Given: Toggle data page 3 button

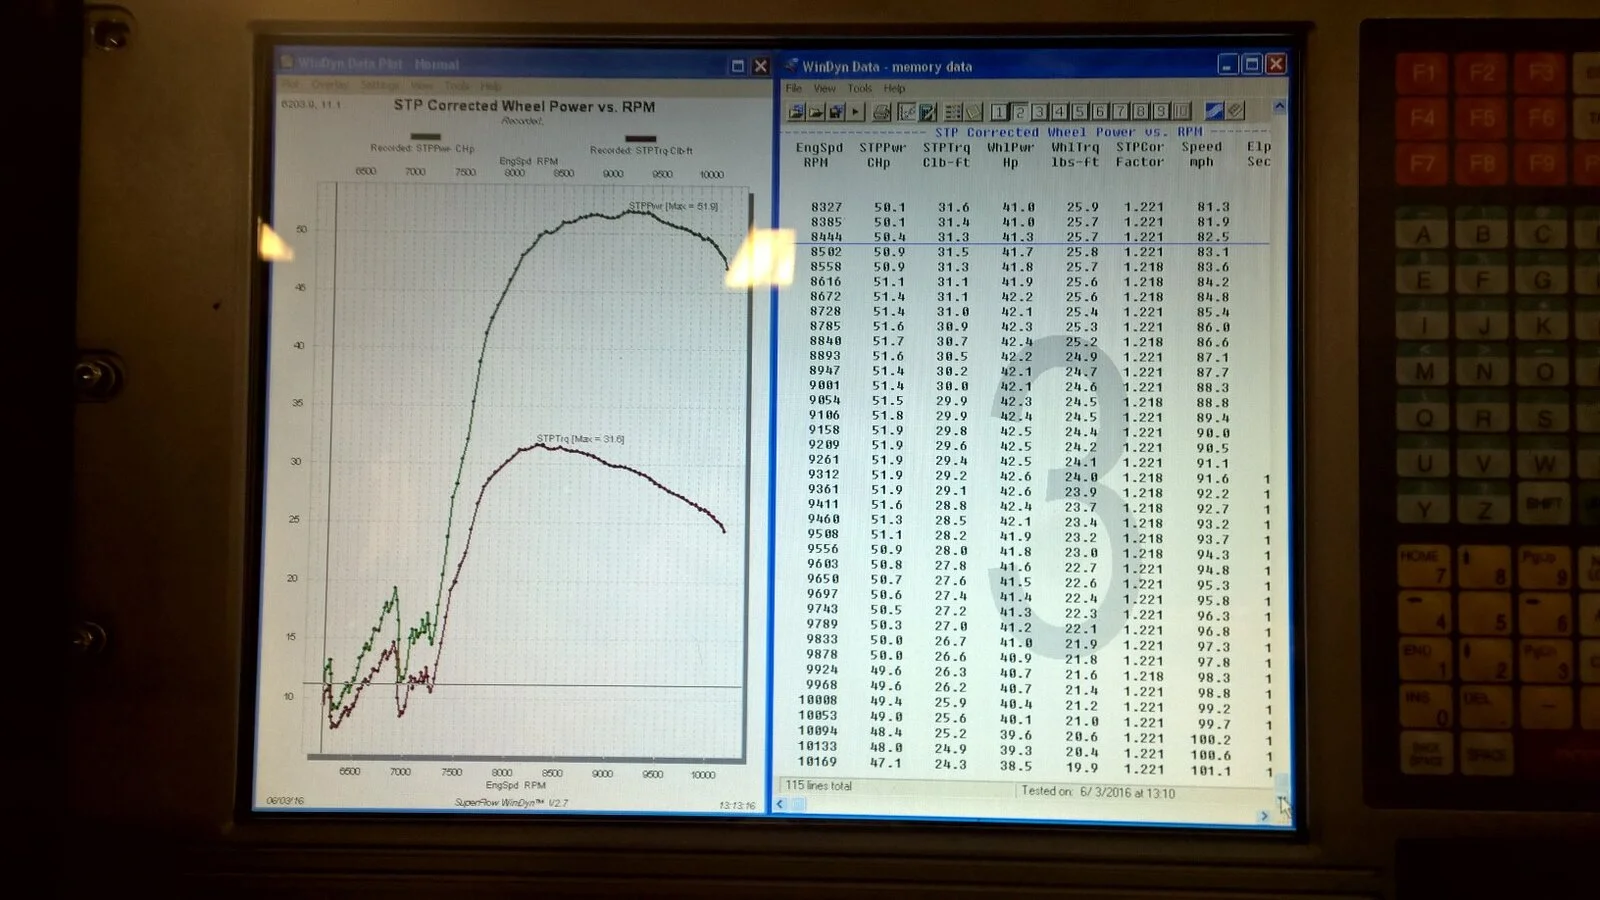Looking at the screenshot, I should [x=1039, y=112].
